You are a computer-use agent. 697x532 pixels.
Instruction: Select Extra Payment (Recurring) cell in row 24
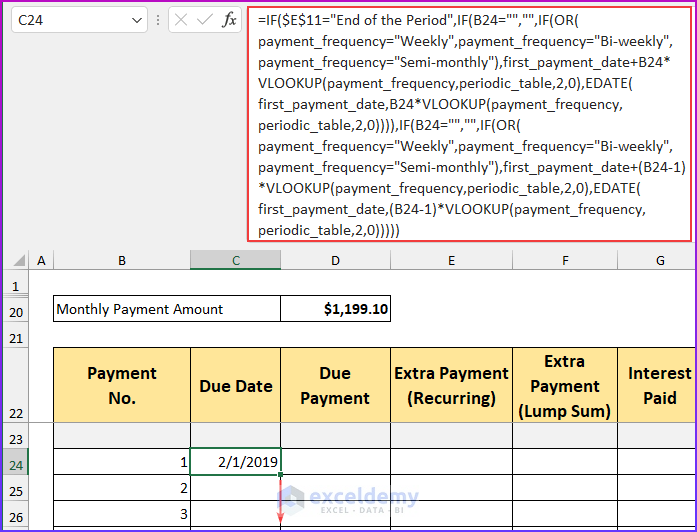pos(451,462)
